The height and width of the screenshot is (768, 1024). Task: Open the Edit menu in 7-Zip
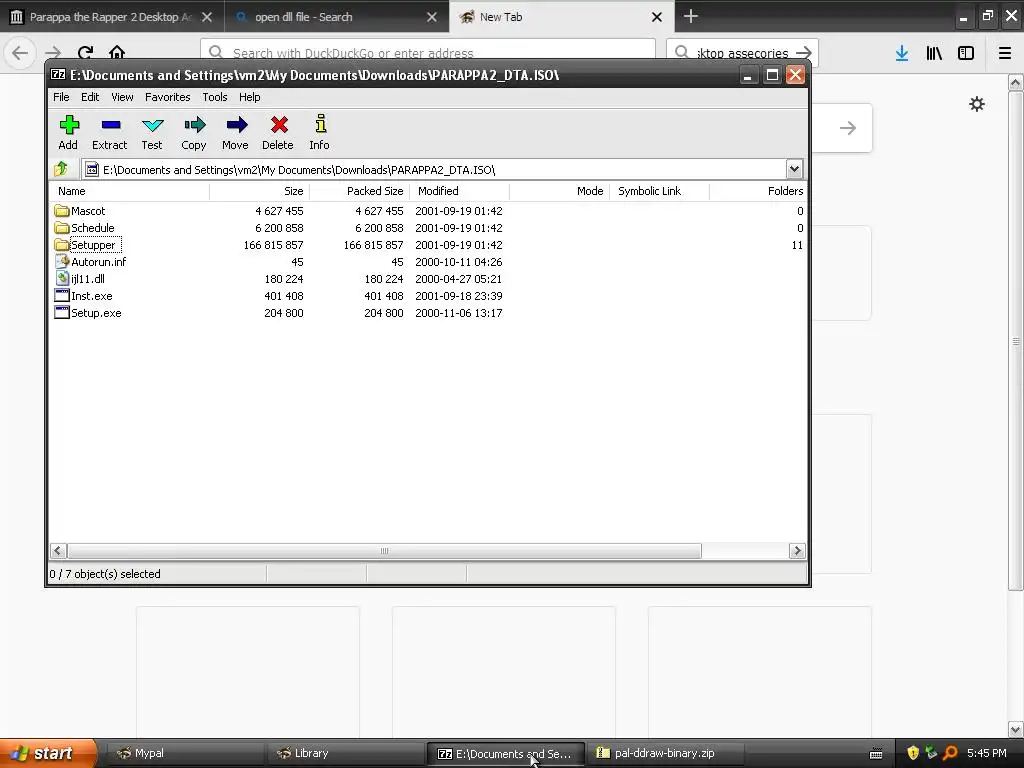(x=90, y=97)
